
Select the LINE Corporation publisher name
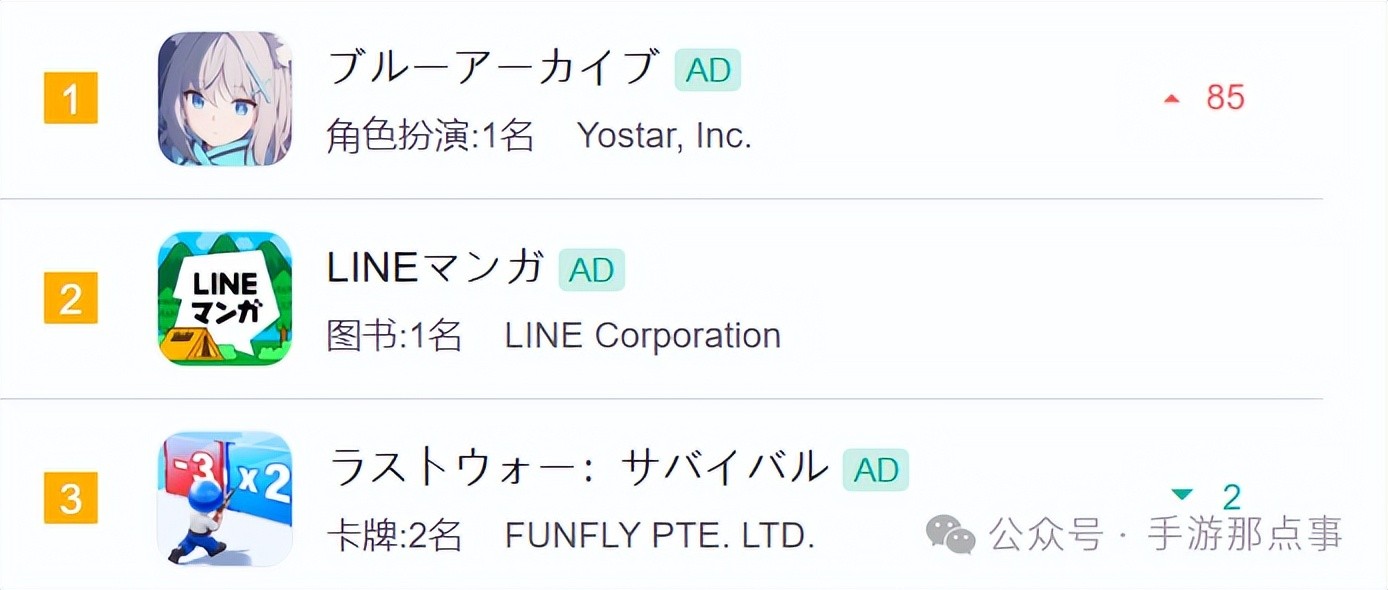(x=642, y=336)
